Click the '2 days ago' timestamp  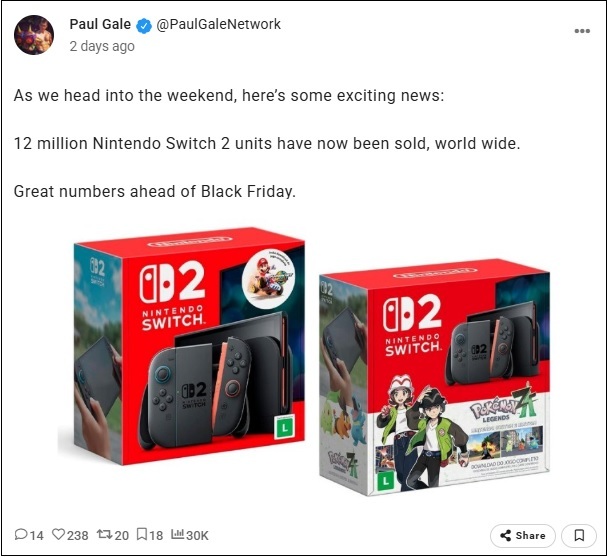[x=102, y=46]
